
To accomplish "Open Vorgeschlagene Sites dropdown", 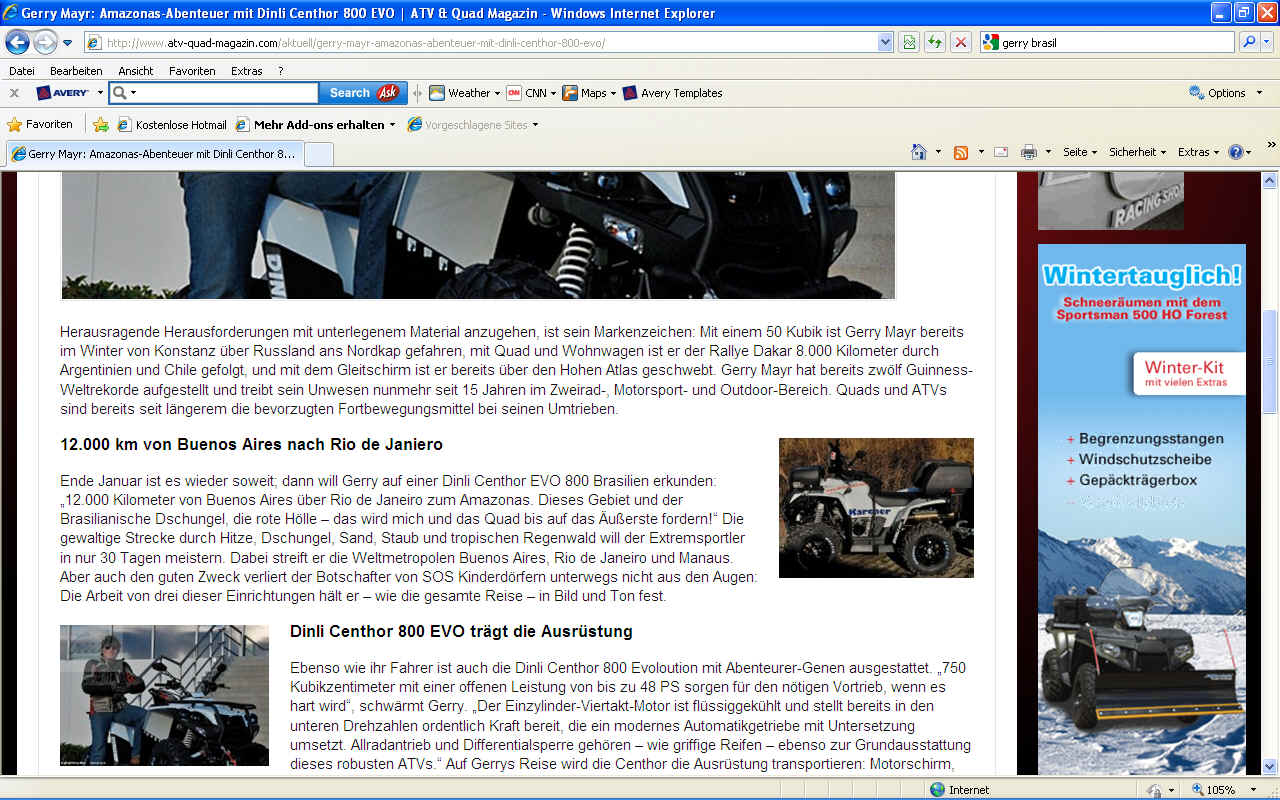I will pyautogui.click(x=473, y=125).
